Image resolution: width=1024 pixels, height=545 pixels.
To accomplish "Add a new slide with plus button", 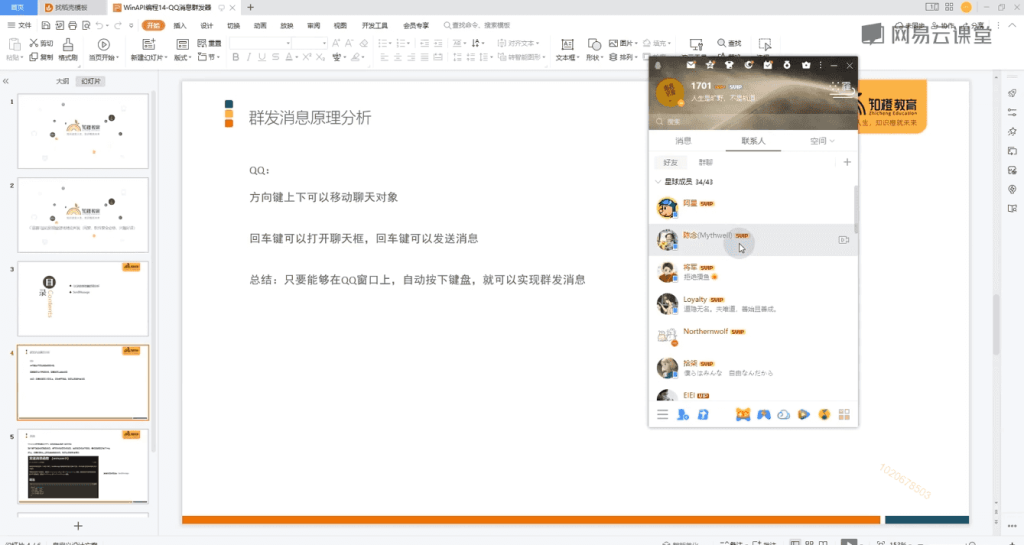I will [78, 526].
